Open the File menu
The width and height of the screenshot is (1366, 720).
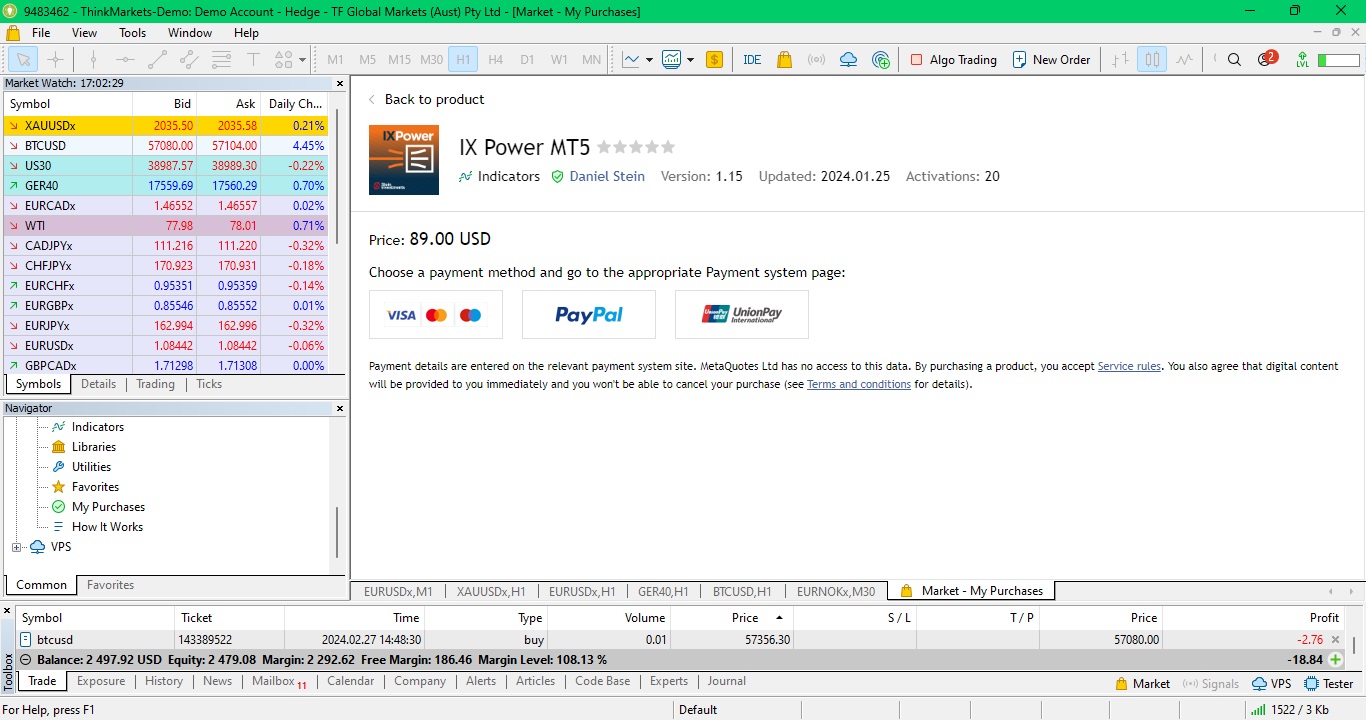(41, 33)
